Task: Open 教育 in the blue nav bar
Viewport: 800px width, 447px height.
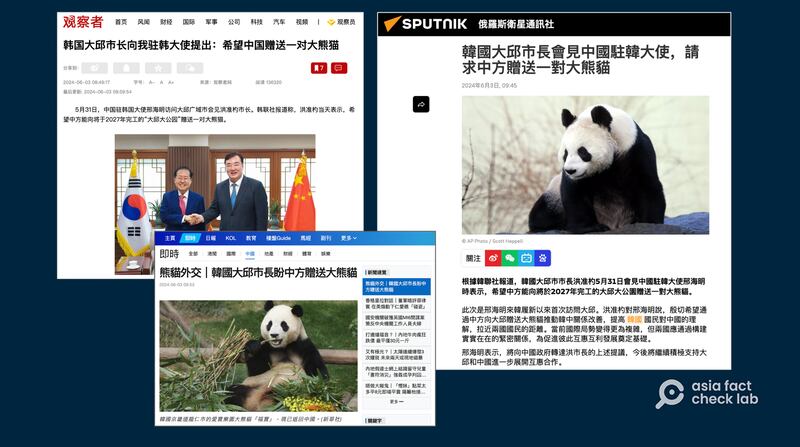Action: tap(251, 238)
